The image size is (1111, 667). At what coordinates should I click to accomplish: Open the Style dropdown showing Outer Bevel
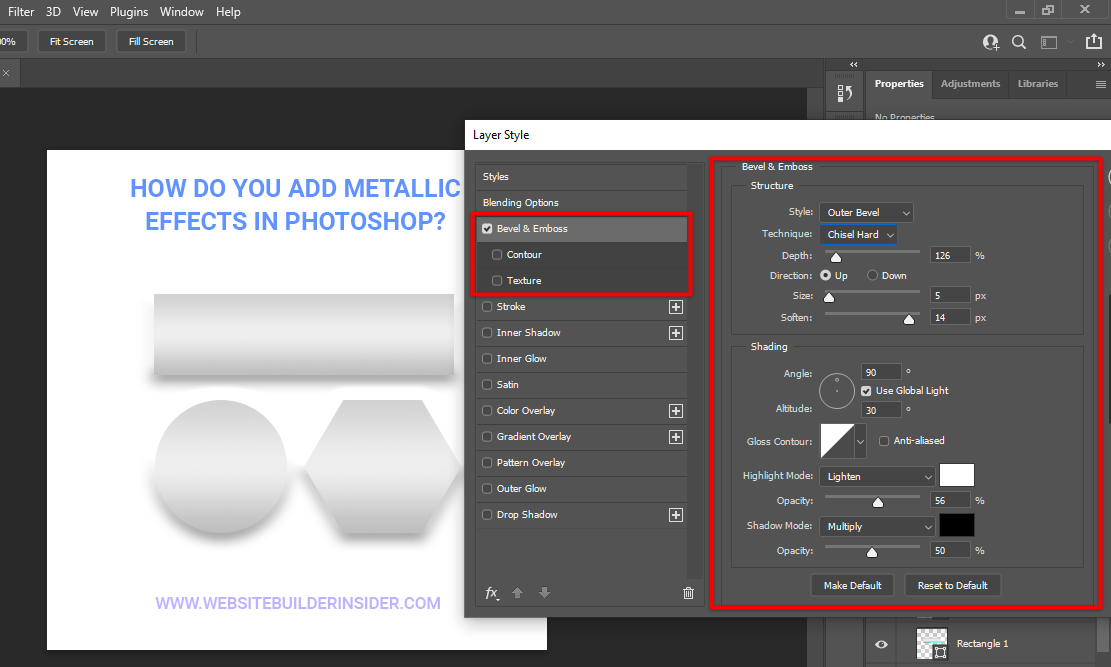point(866,212)
